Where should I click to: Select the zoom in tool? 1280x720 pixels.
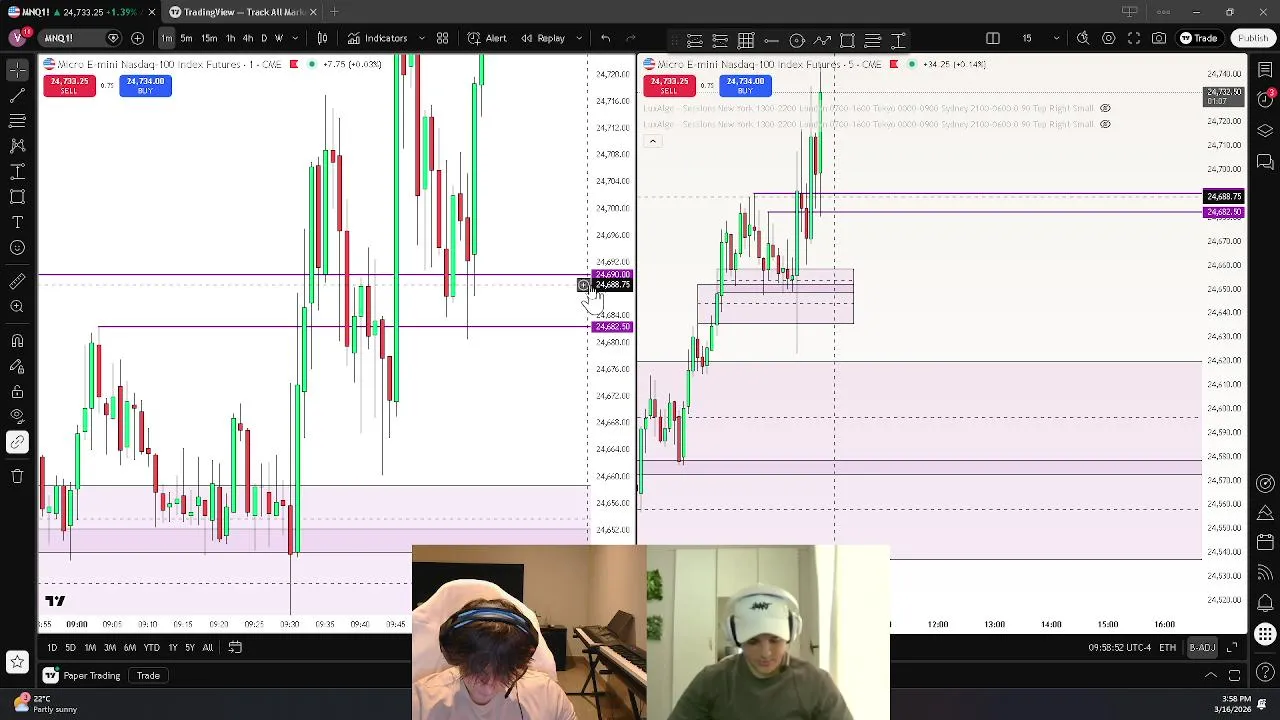(x=17, y=307)
